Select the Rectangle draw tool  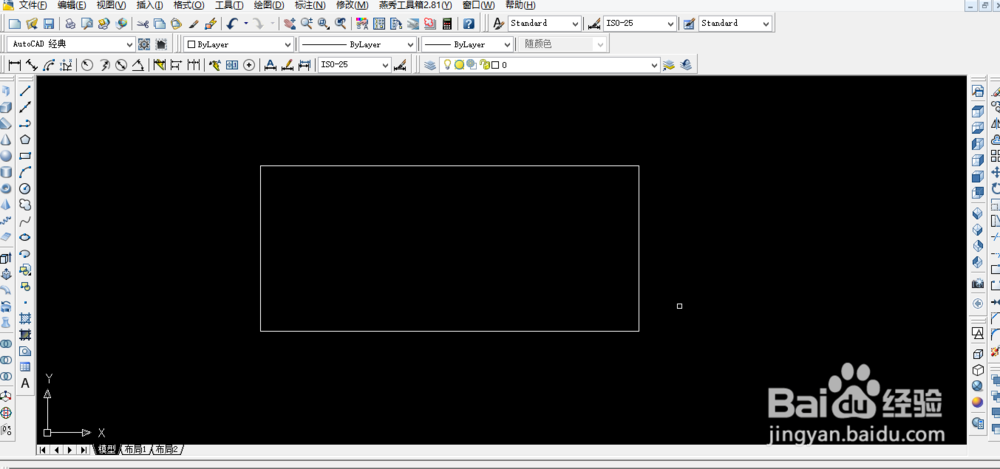point(26,156)
